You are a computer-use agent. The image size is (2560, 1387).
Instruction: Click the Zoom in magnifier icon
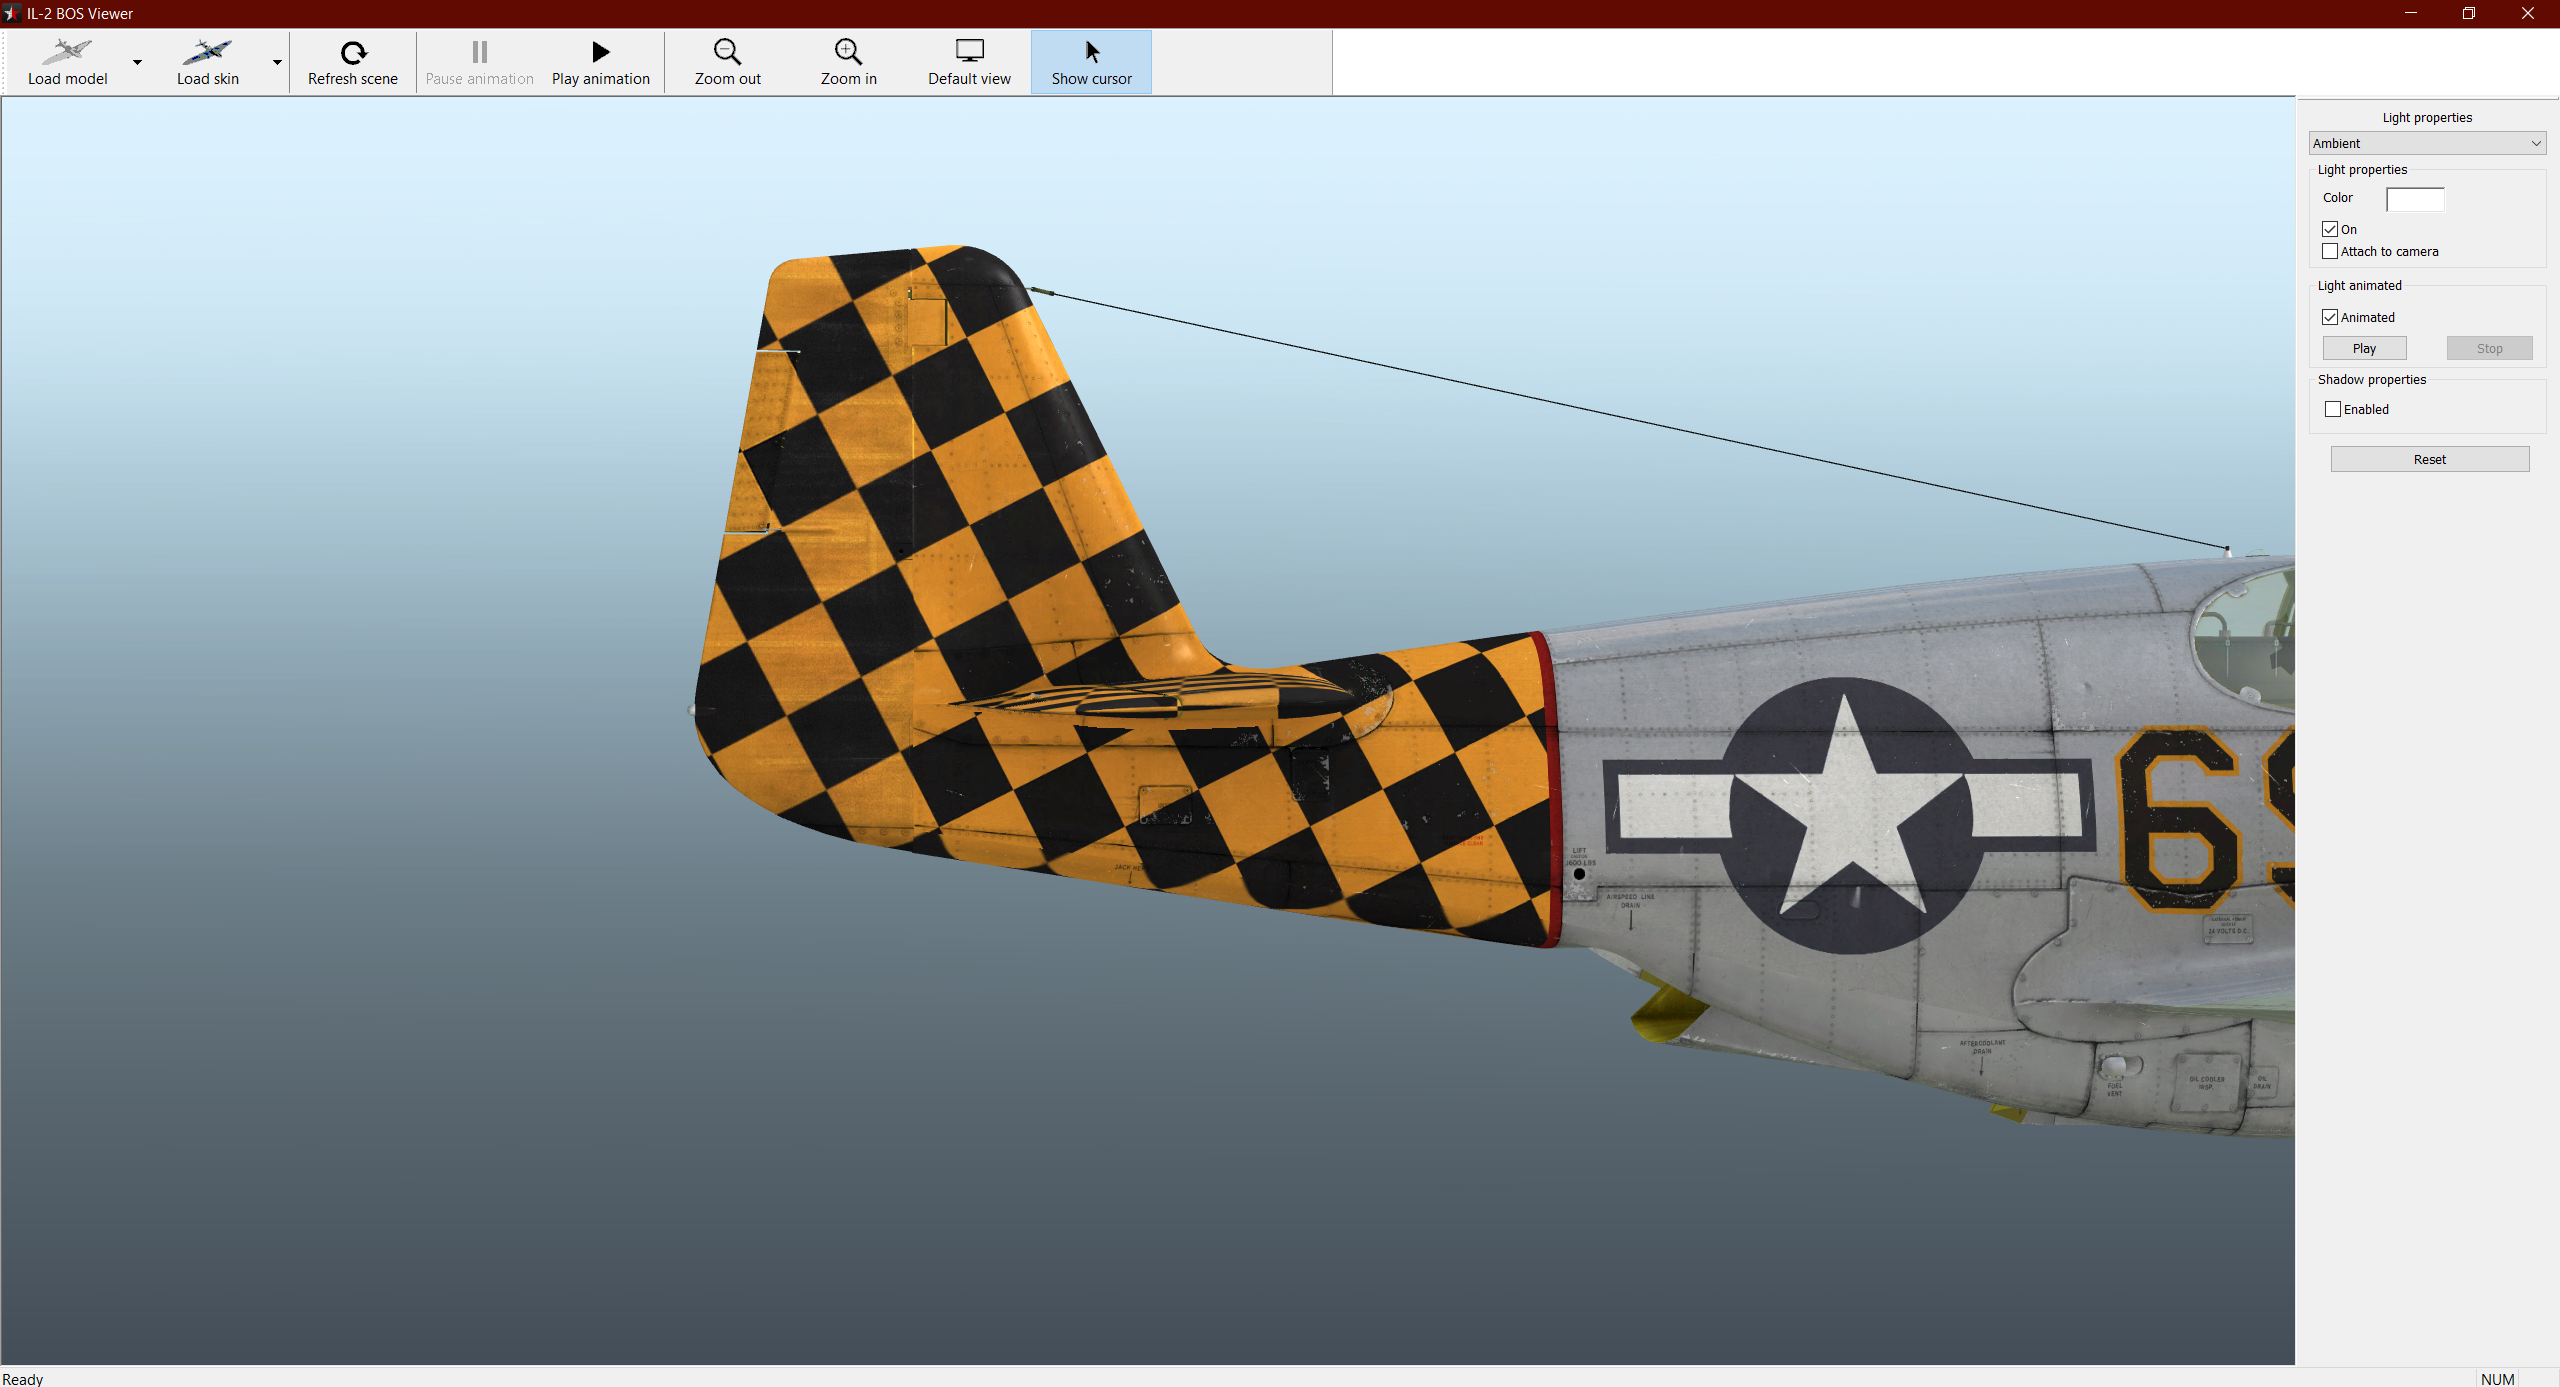coord(848,52)
